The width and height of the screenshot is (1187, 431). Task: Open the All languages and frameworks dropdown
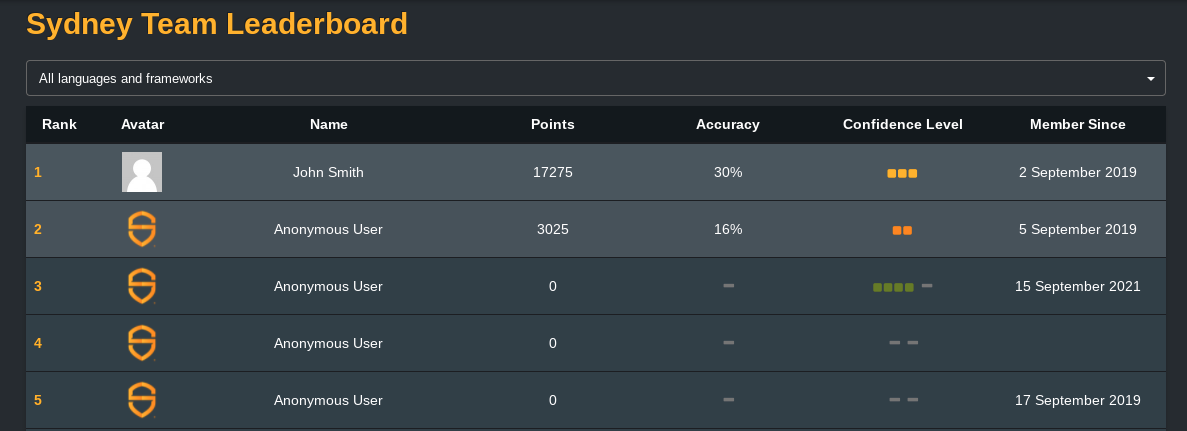click(596, 78)
